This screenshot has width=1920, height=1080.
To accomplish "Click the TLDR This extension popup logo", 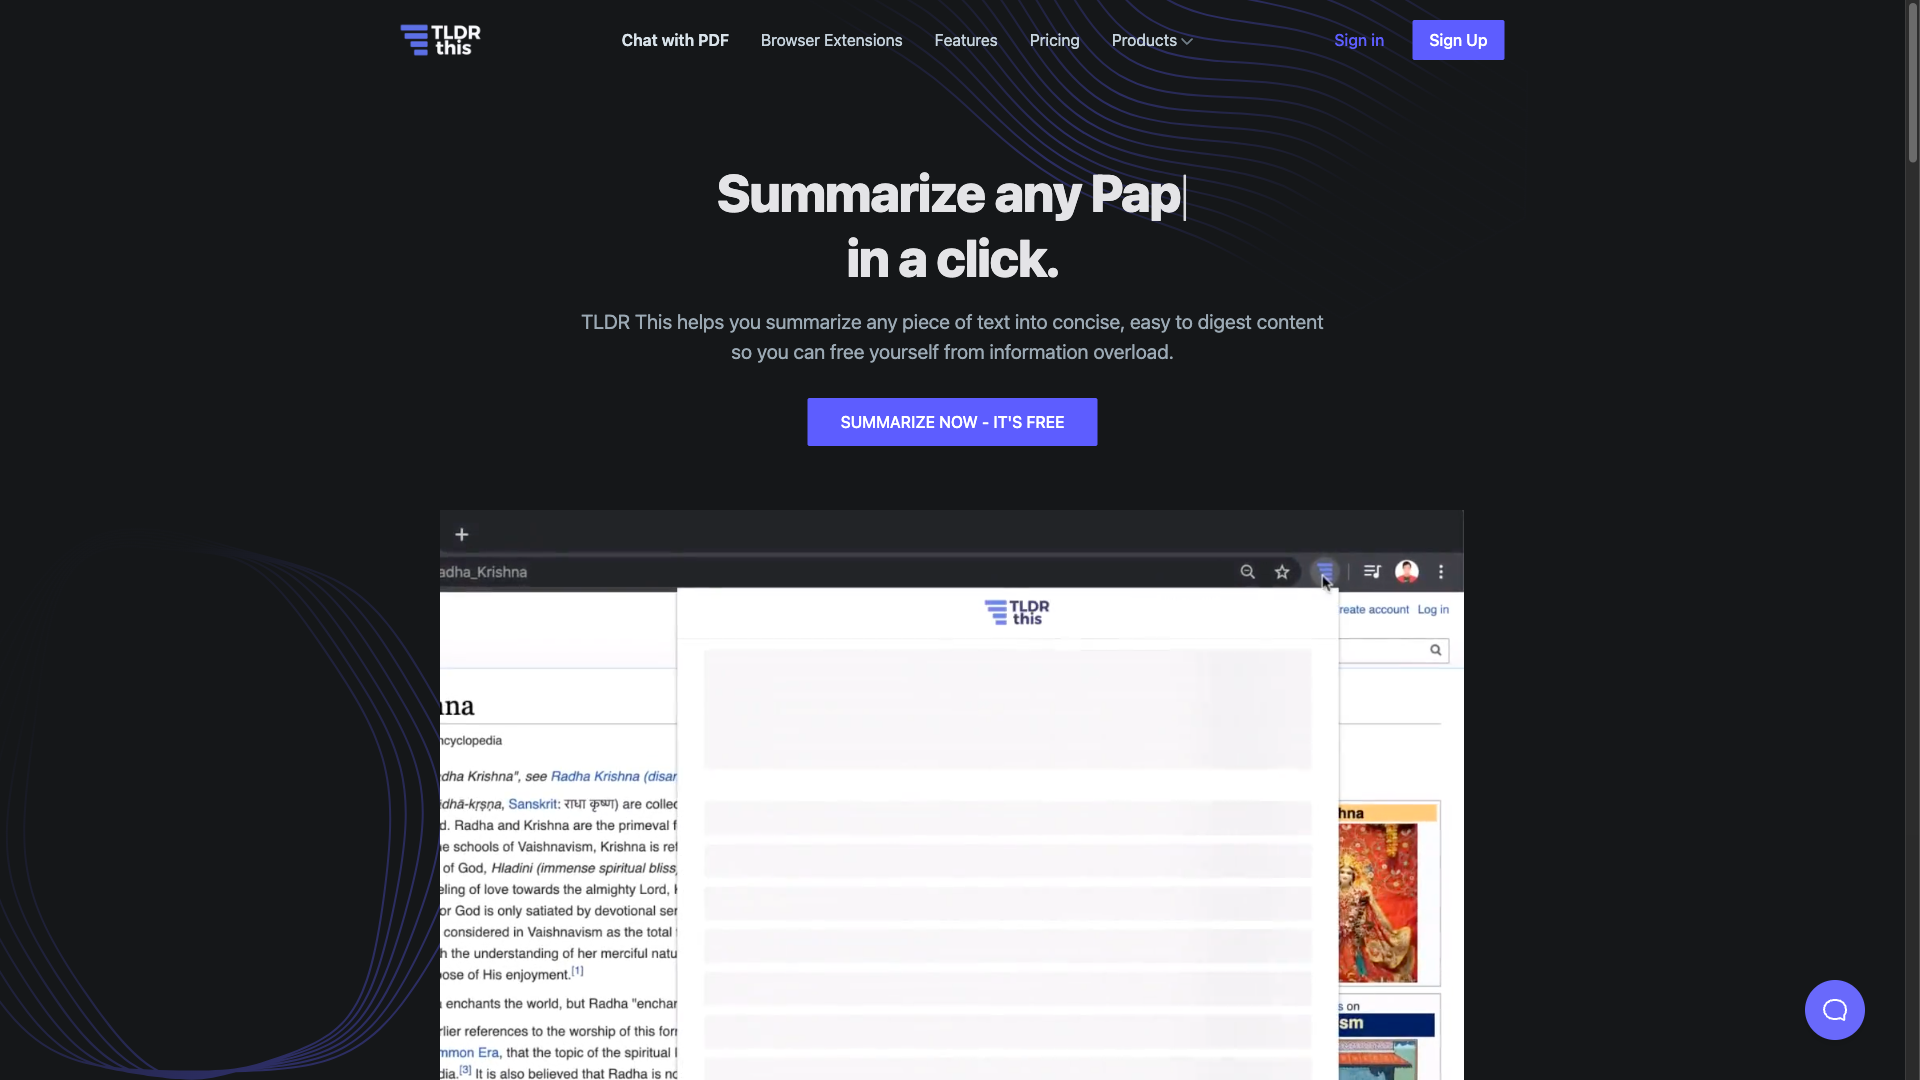I will point(1015,611).
